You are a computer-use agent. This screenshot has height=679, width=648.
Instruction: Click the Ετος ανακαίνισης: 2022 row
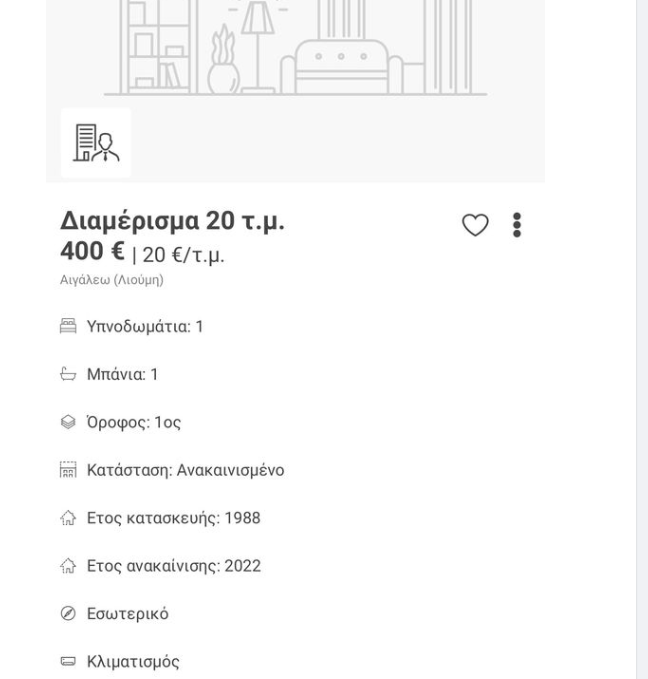pos(160,566)
